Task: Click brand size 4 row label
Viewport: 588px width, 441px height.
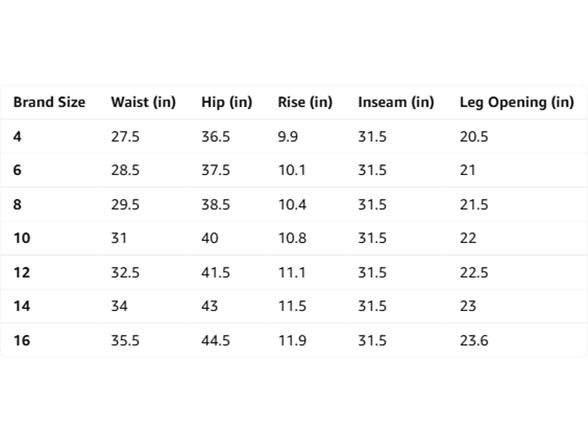Action: tap(17, 136)
